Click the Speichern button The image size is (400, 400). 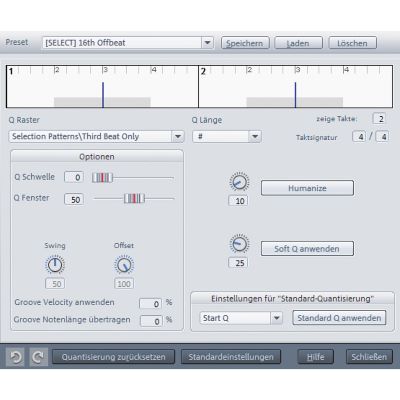pyautogui.click(x=245, y=43)
